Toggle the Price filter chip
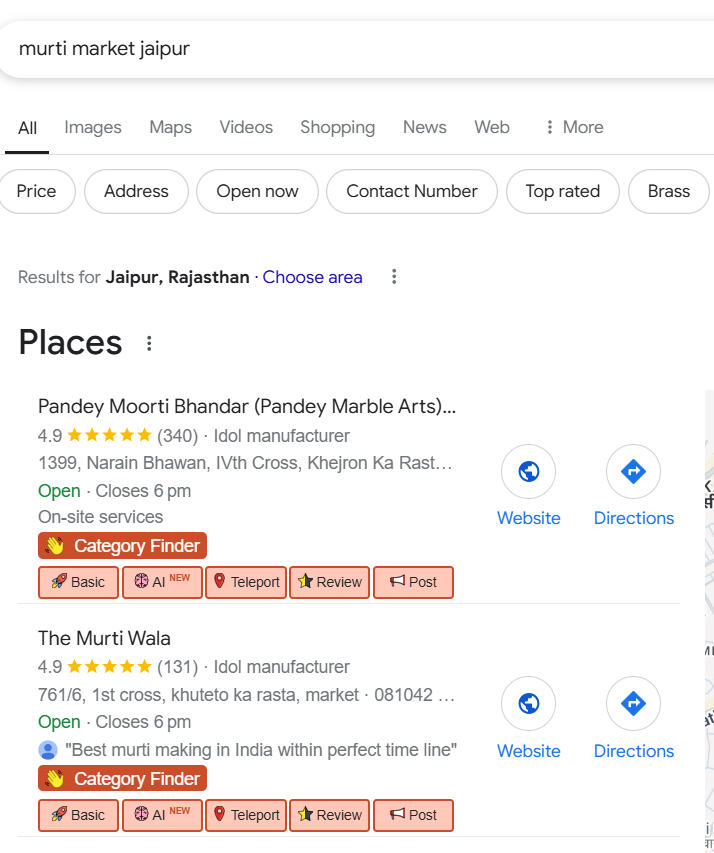The width and height of the screenshot is (714, 853). click(36, 191)
